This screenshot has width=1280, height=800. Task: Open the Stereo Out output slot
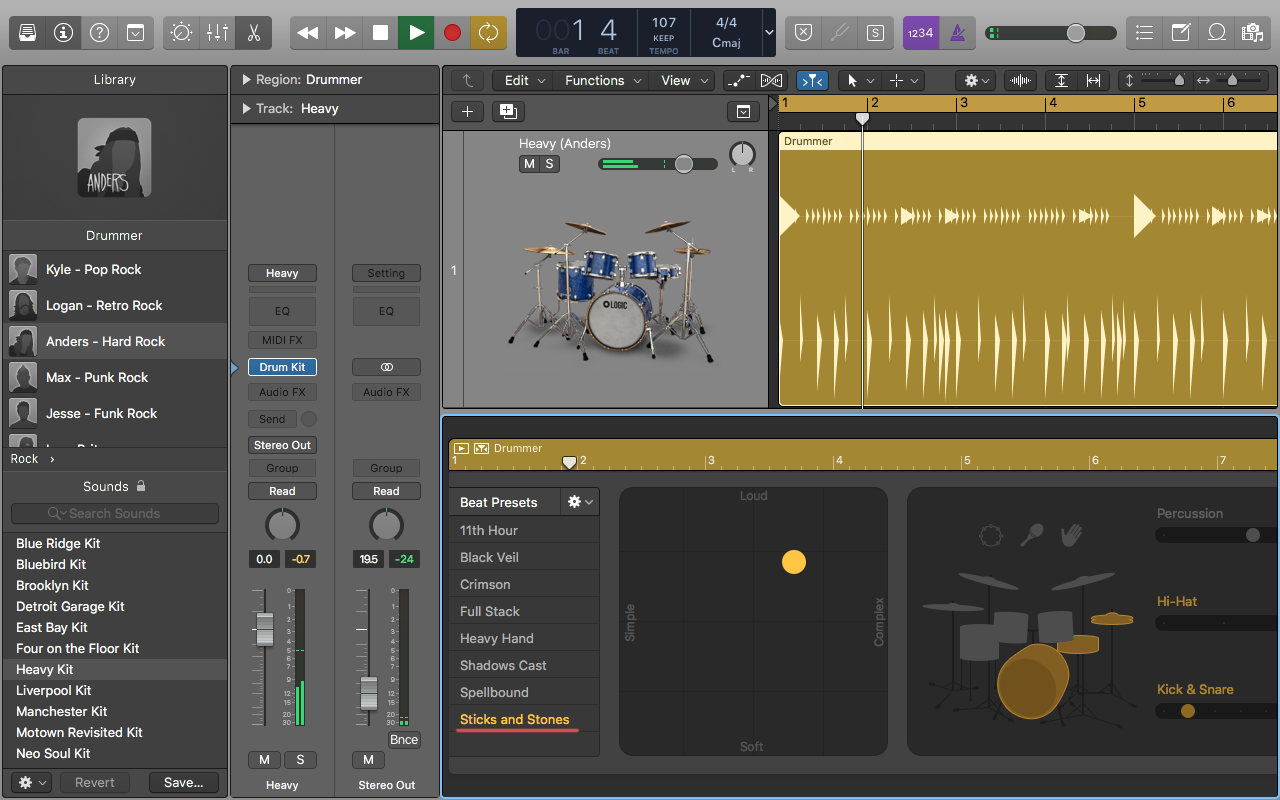[x=283, y=445]
